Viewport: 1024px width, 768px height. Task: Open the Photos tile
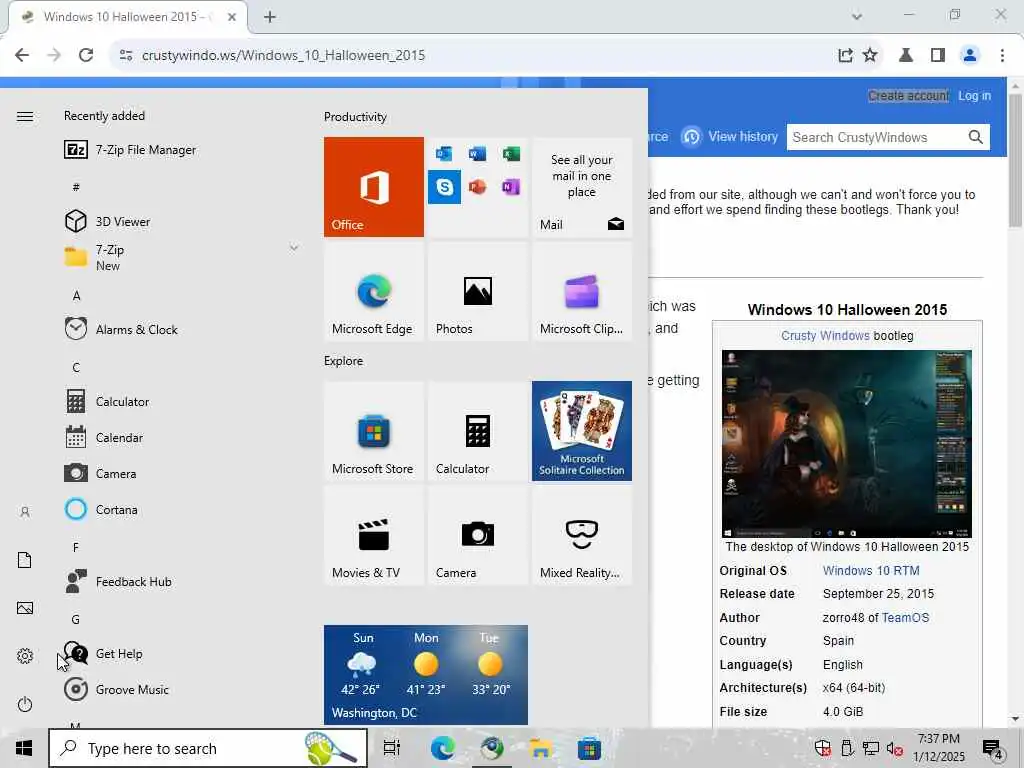tap(477, 291)
